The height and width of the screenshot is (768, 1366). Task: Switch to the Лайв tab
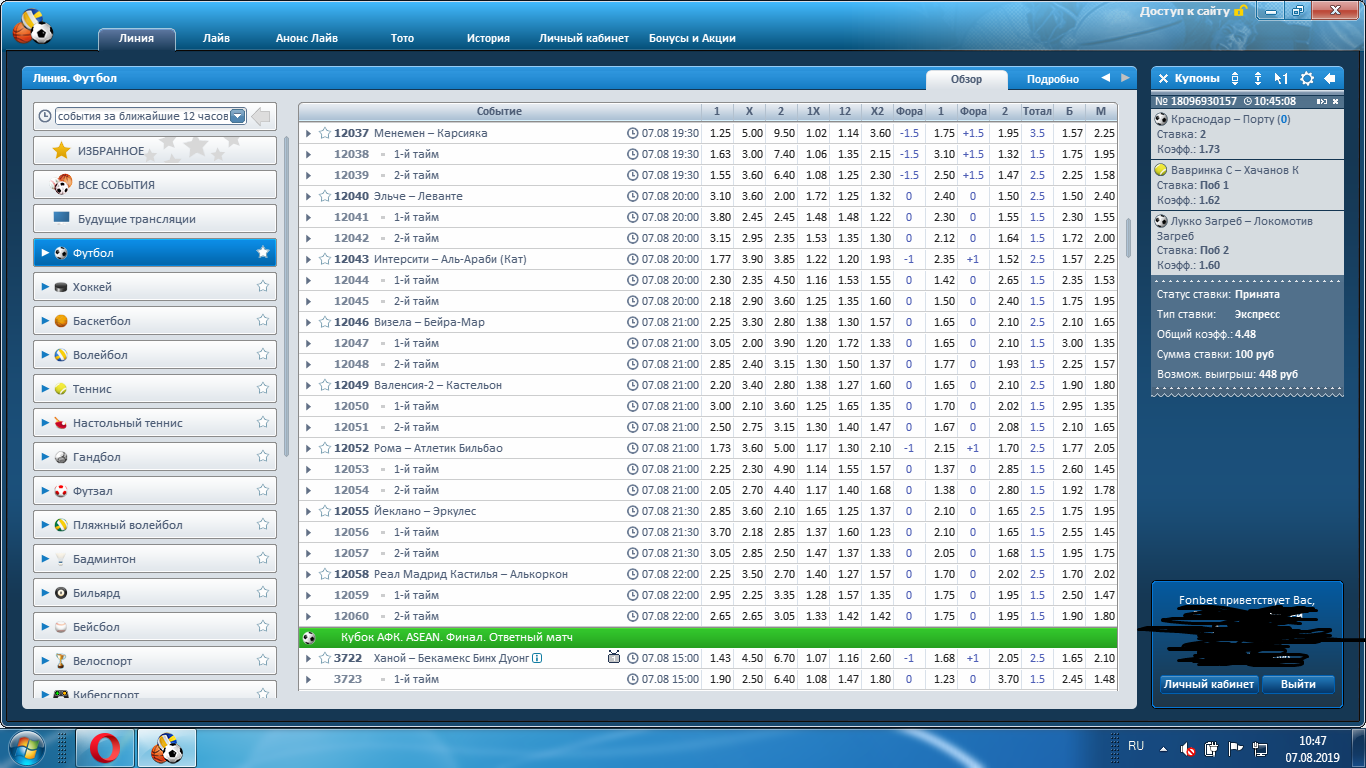click(x=216, y=38)
